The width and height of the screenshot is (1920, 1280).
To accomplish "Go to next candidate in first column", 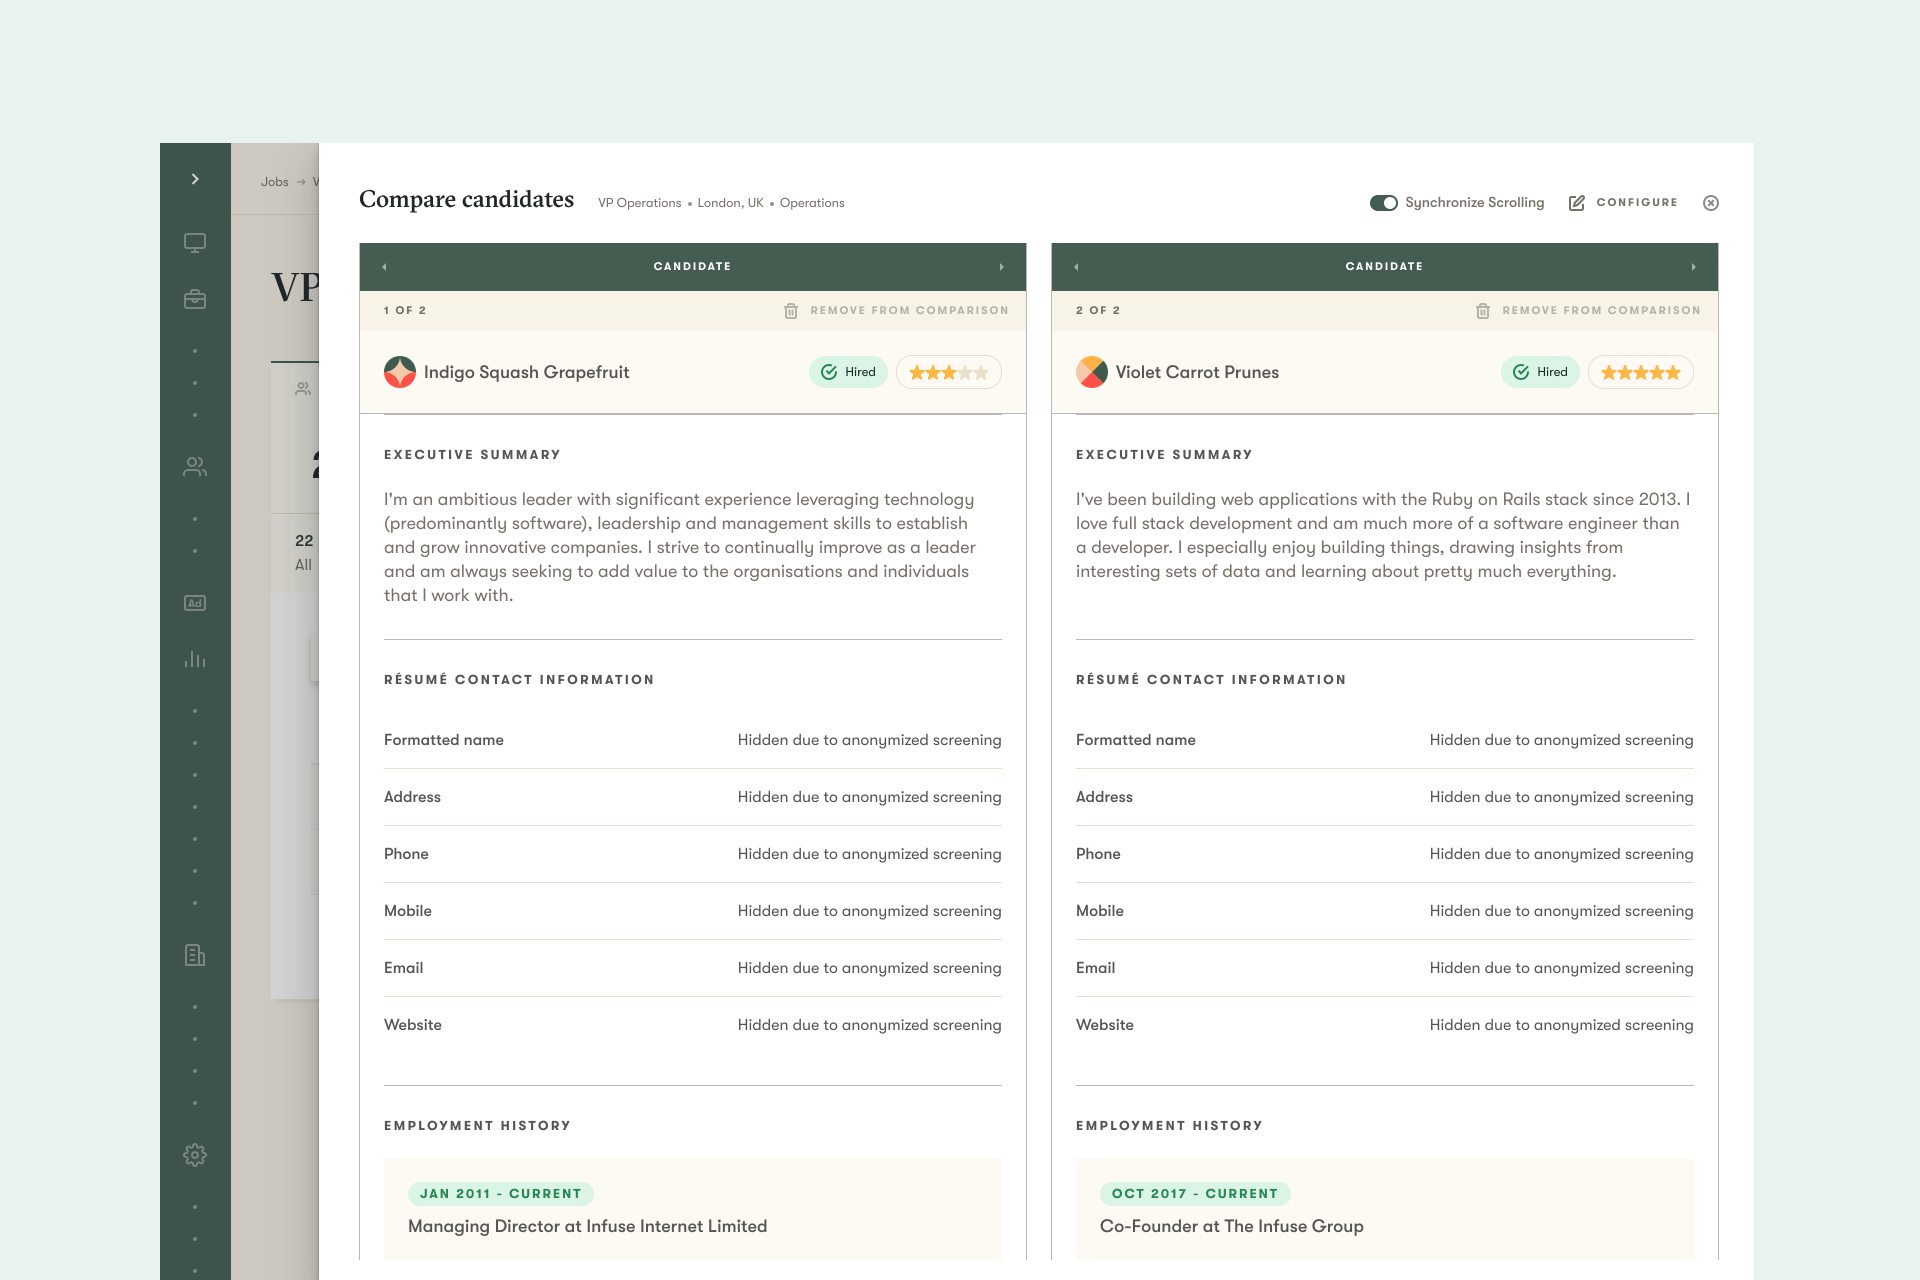I will [x=1001, y=267].
